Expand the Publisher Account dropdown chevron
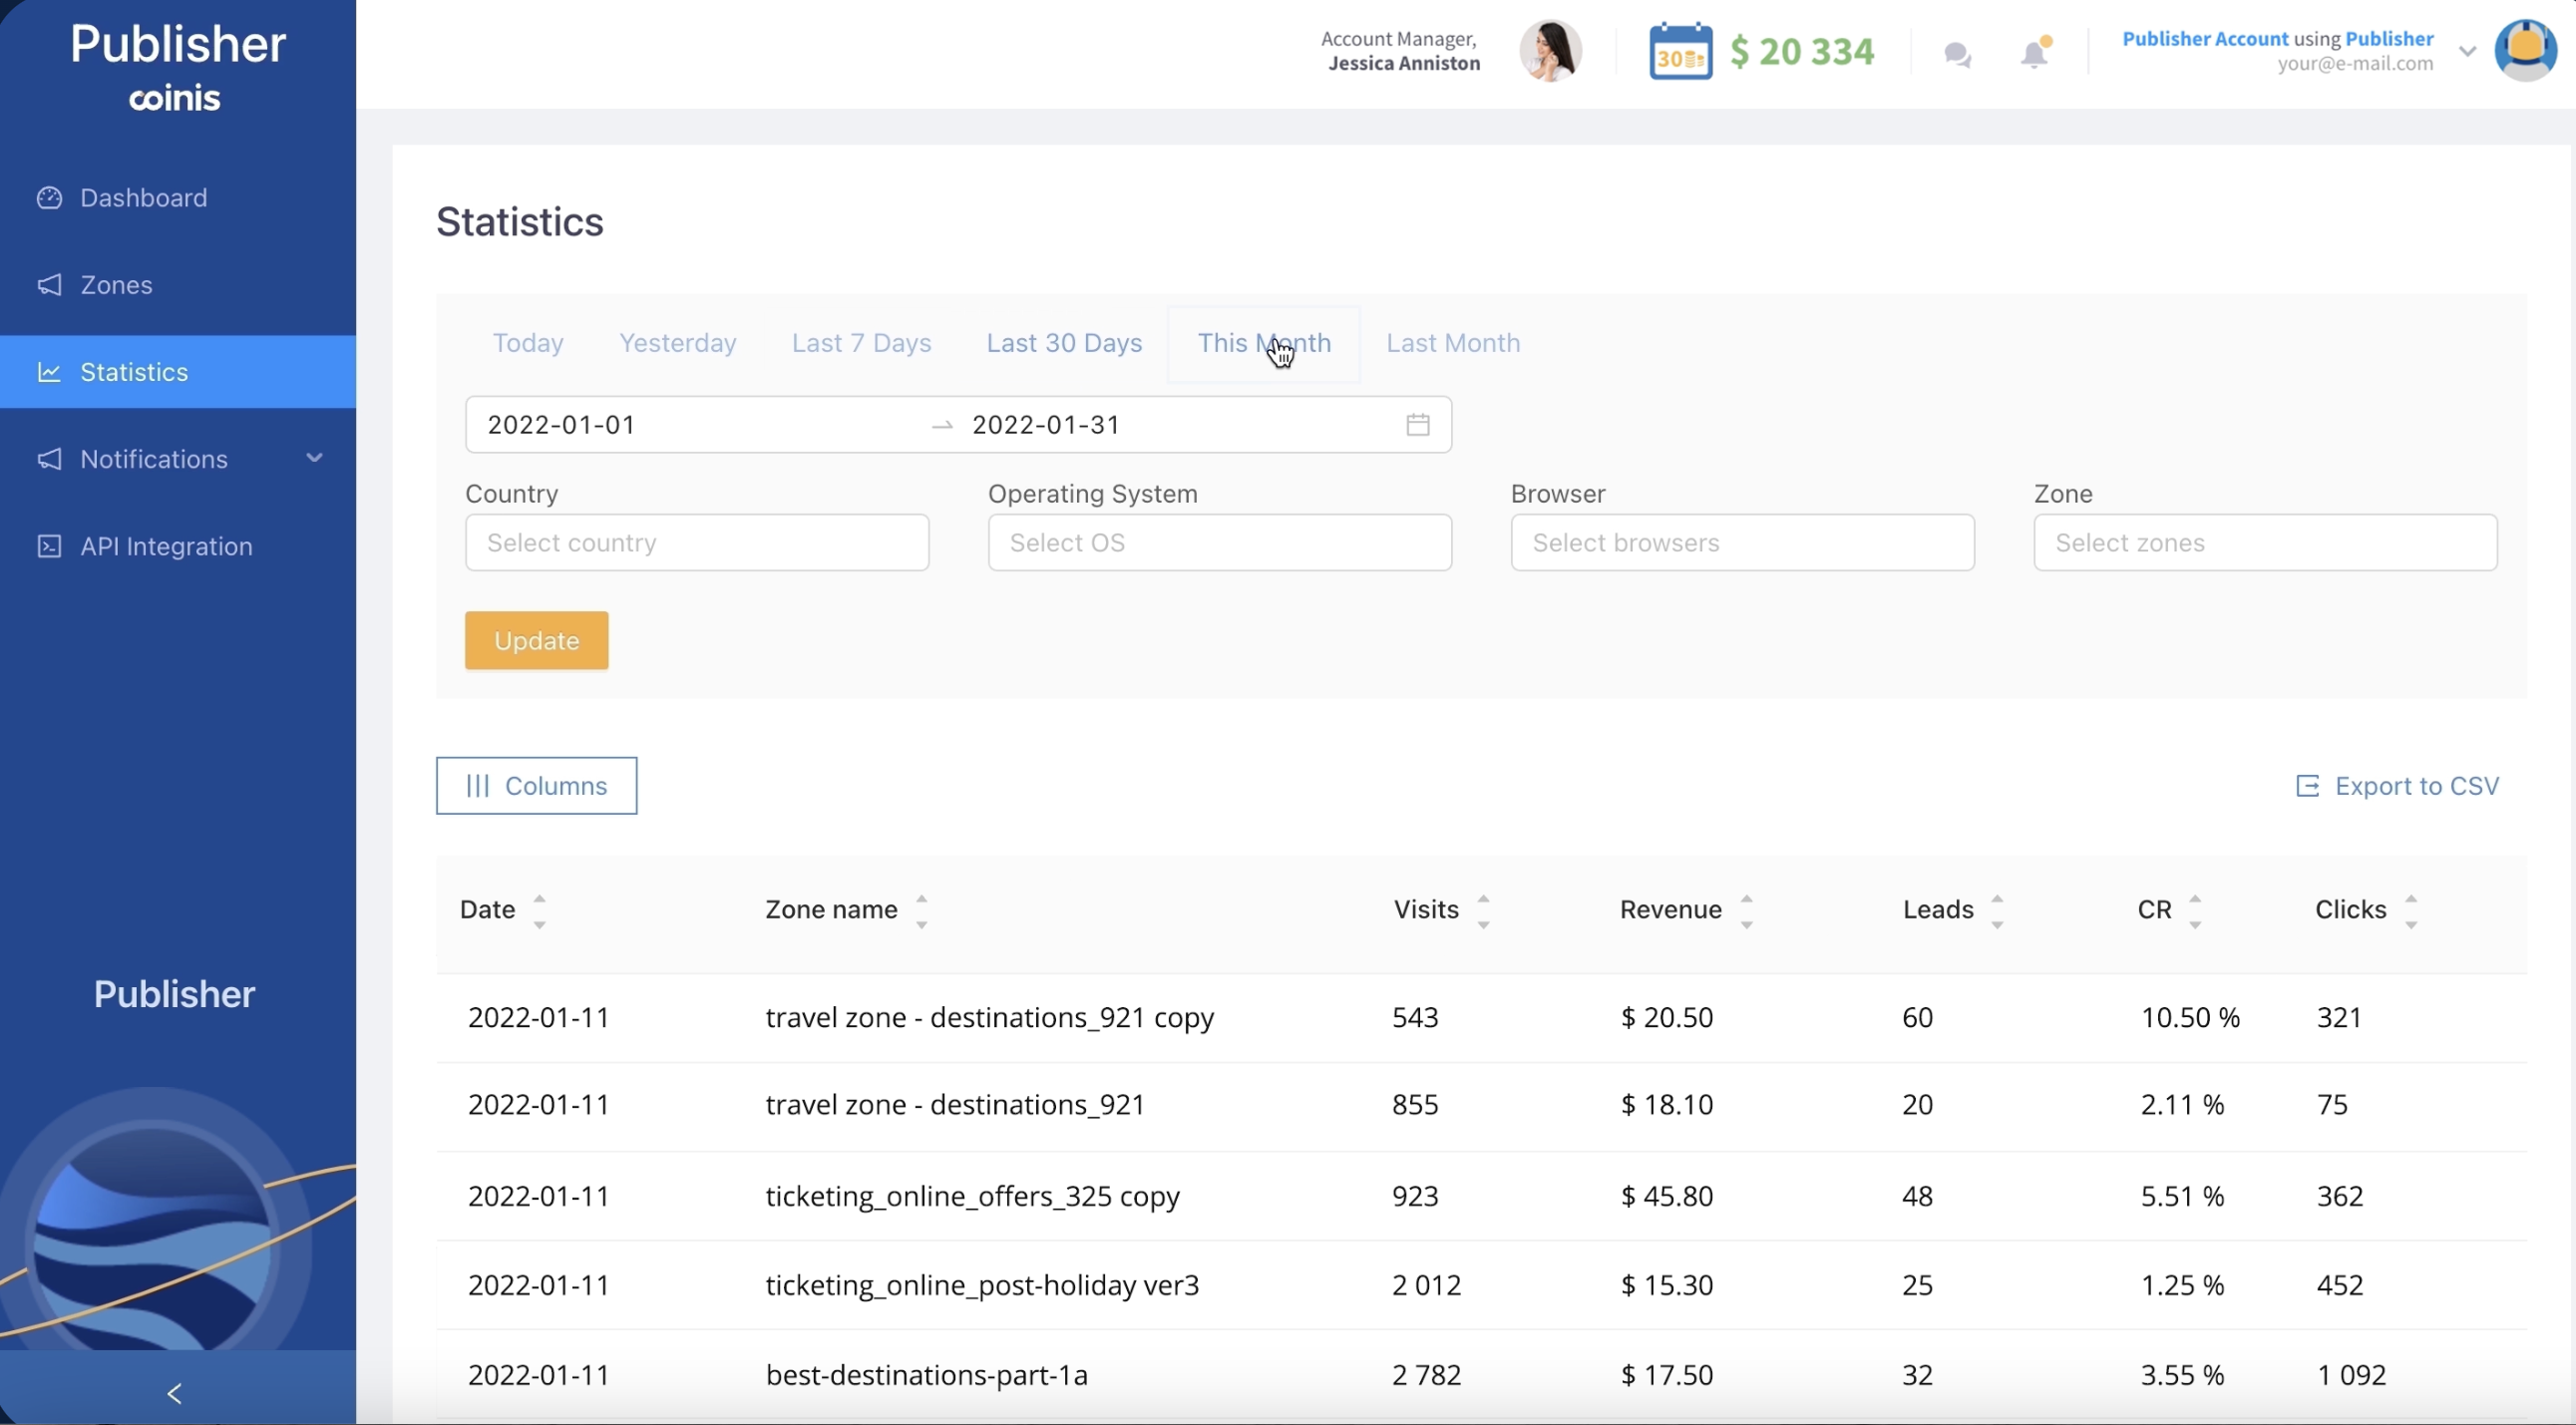Viewport: 2576px width, 1425px height. pos(2467,51)
